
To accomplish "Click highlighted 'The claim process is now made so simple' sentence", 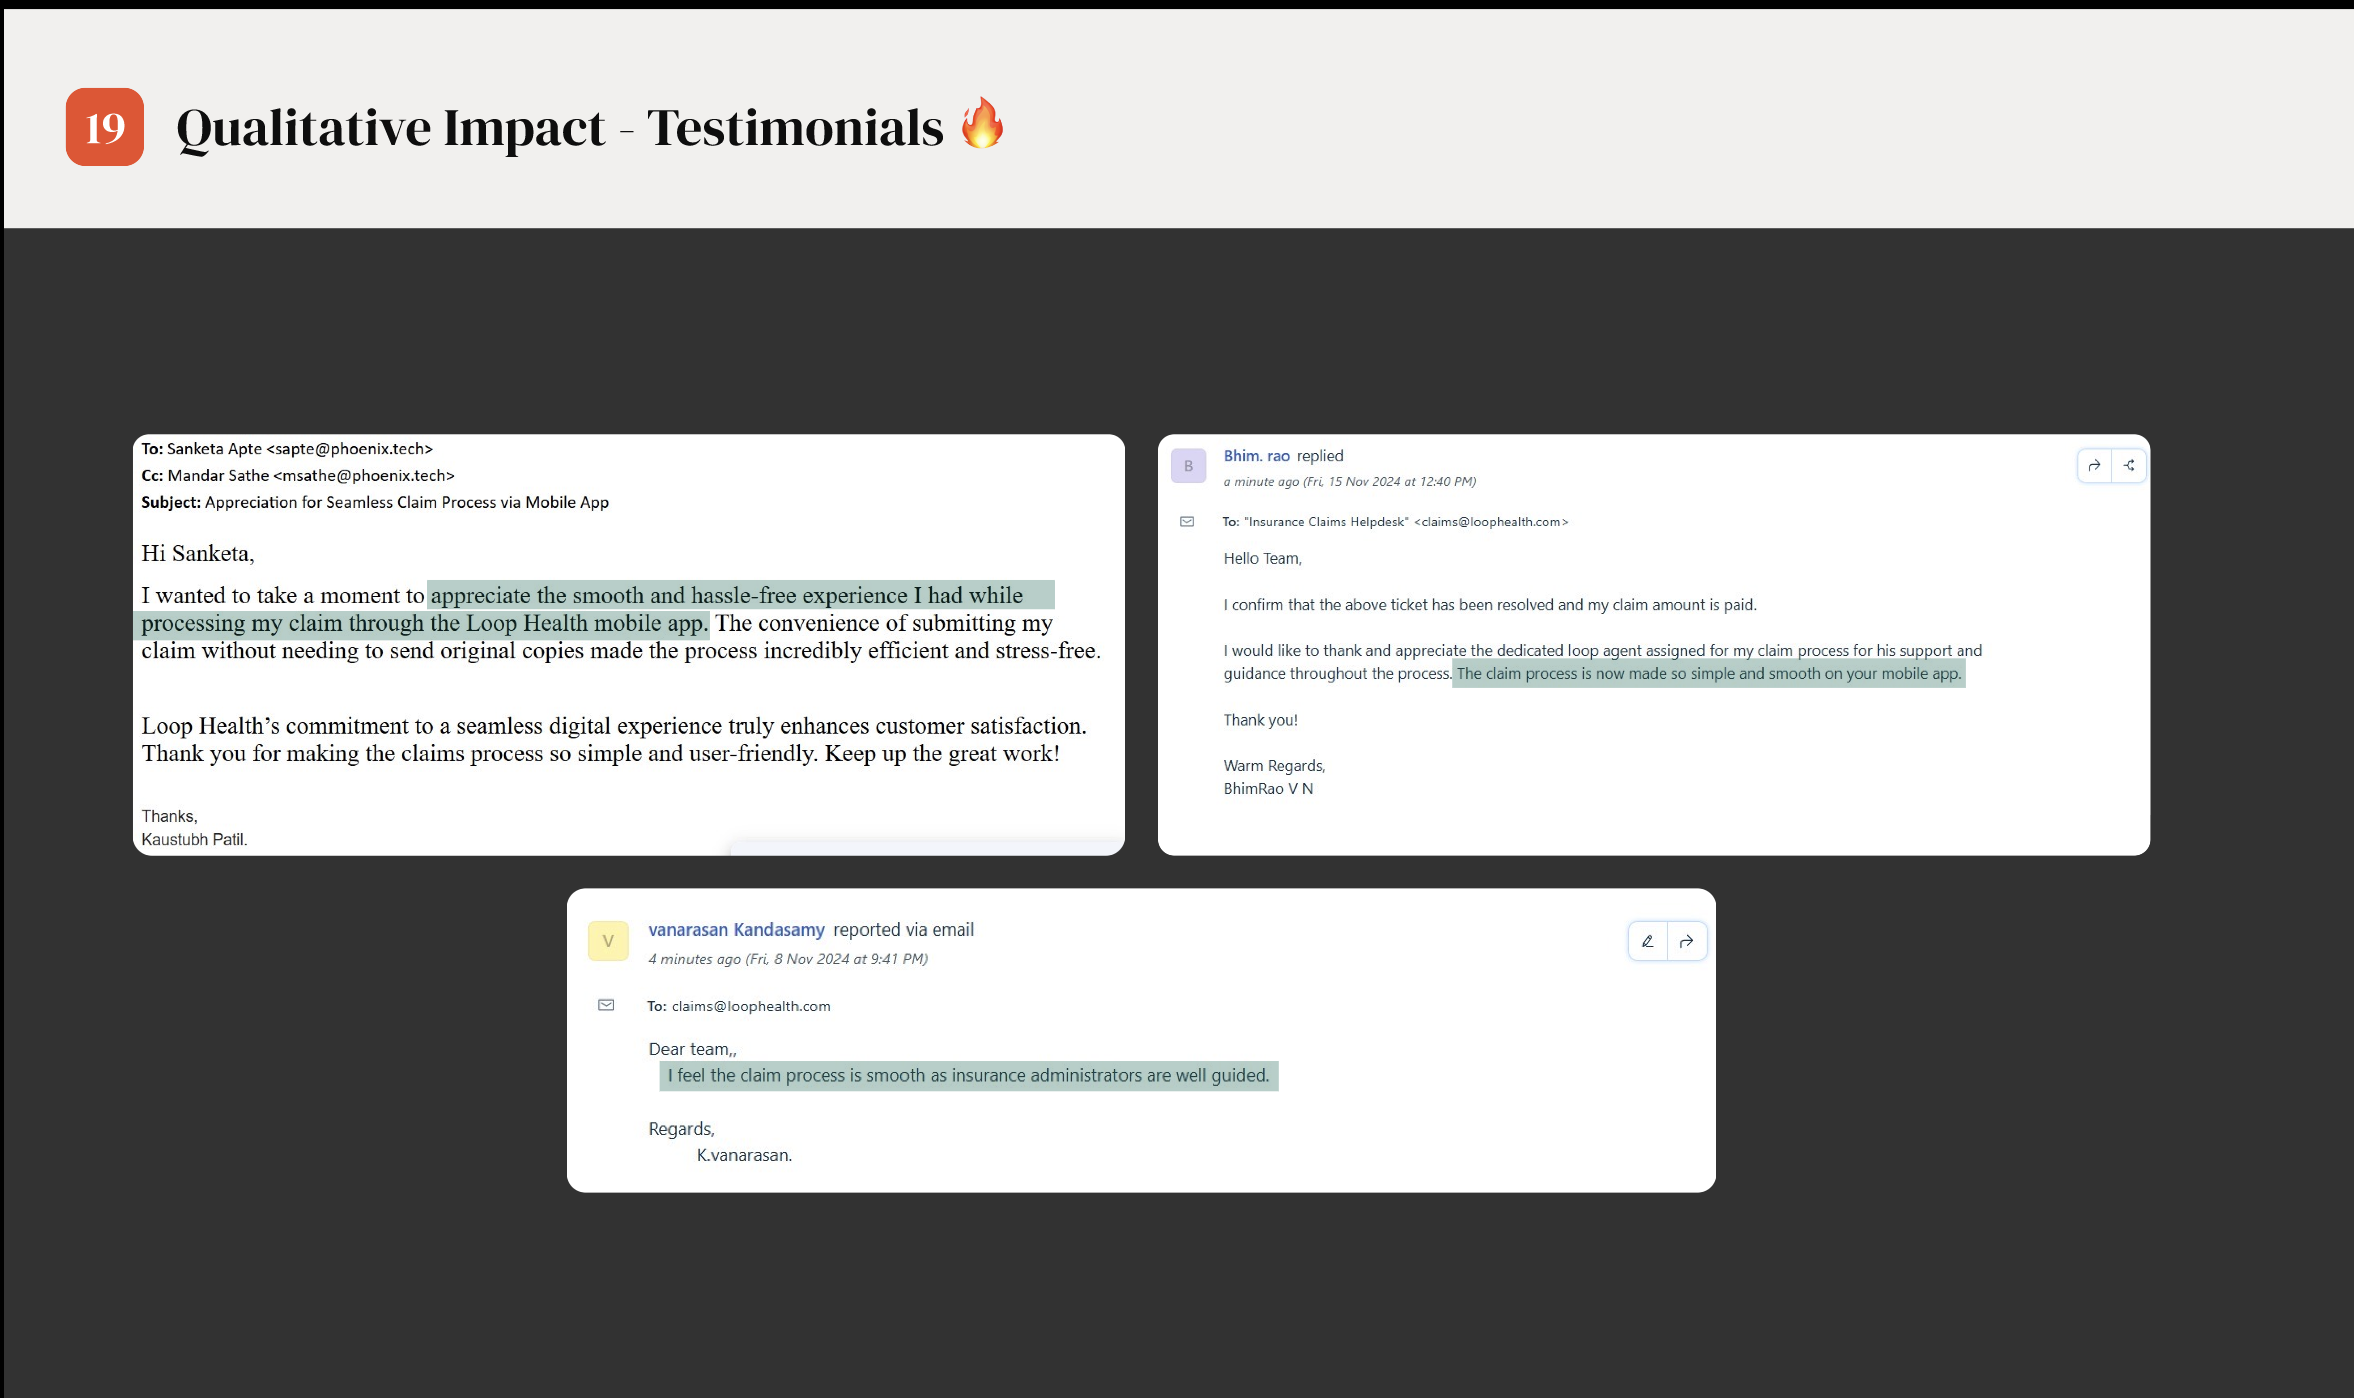I will (1709, 674).
